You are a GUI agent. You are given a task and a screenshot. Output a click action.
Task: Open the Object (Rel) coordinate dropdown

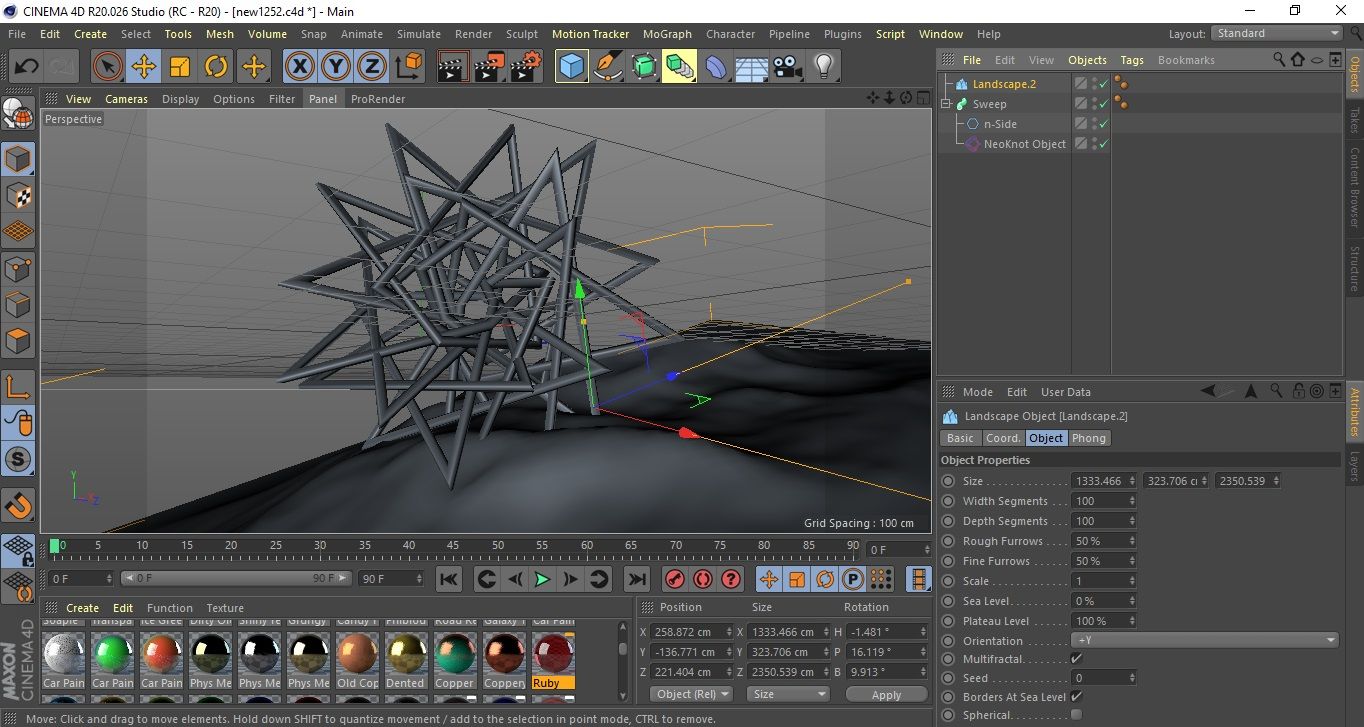(x=691, y=694)
